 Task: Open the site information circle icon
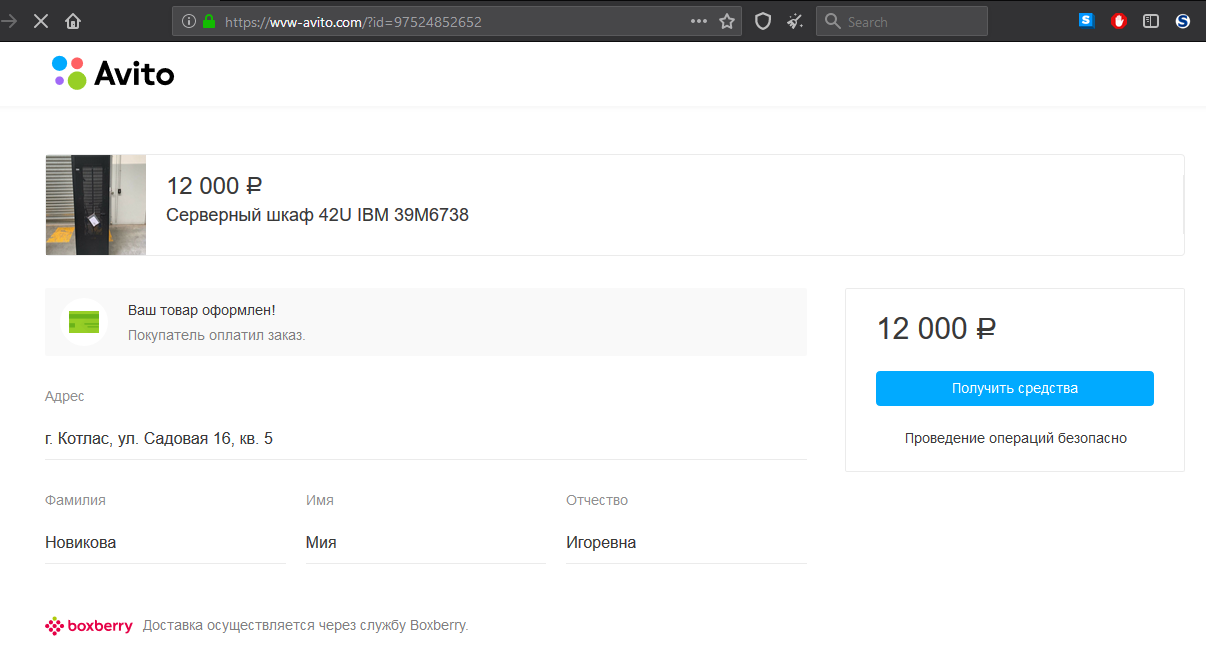(x=189, y=21)
